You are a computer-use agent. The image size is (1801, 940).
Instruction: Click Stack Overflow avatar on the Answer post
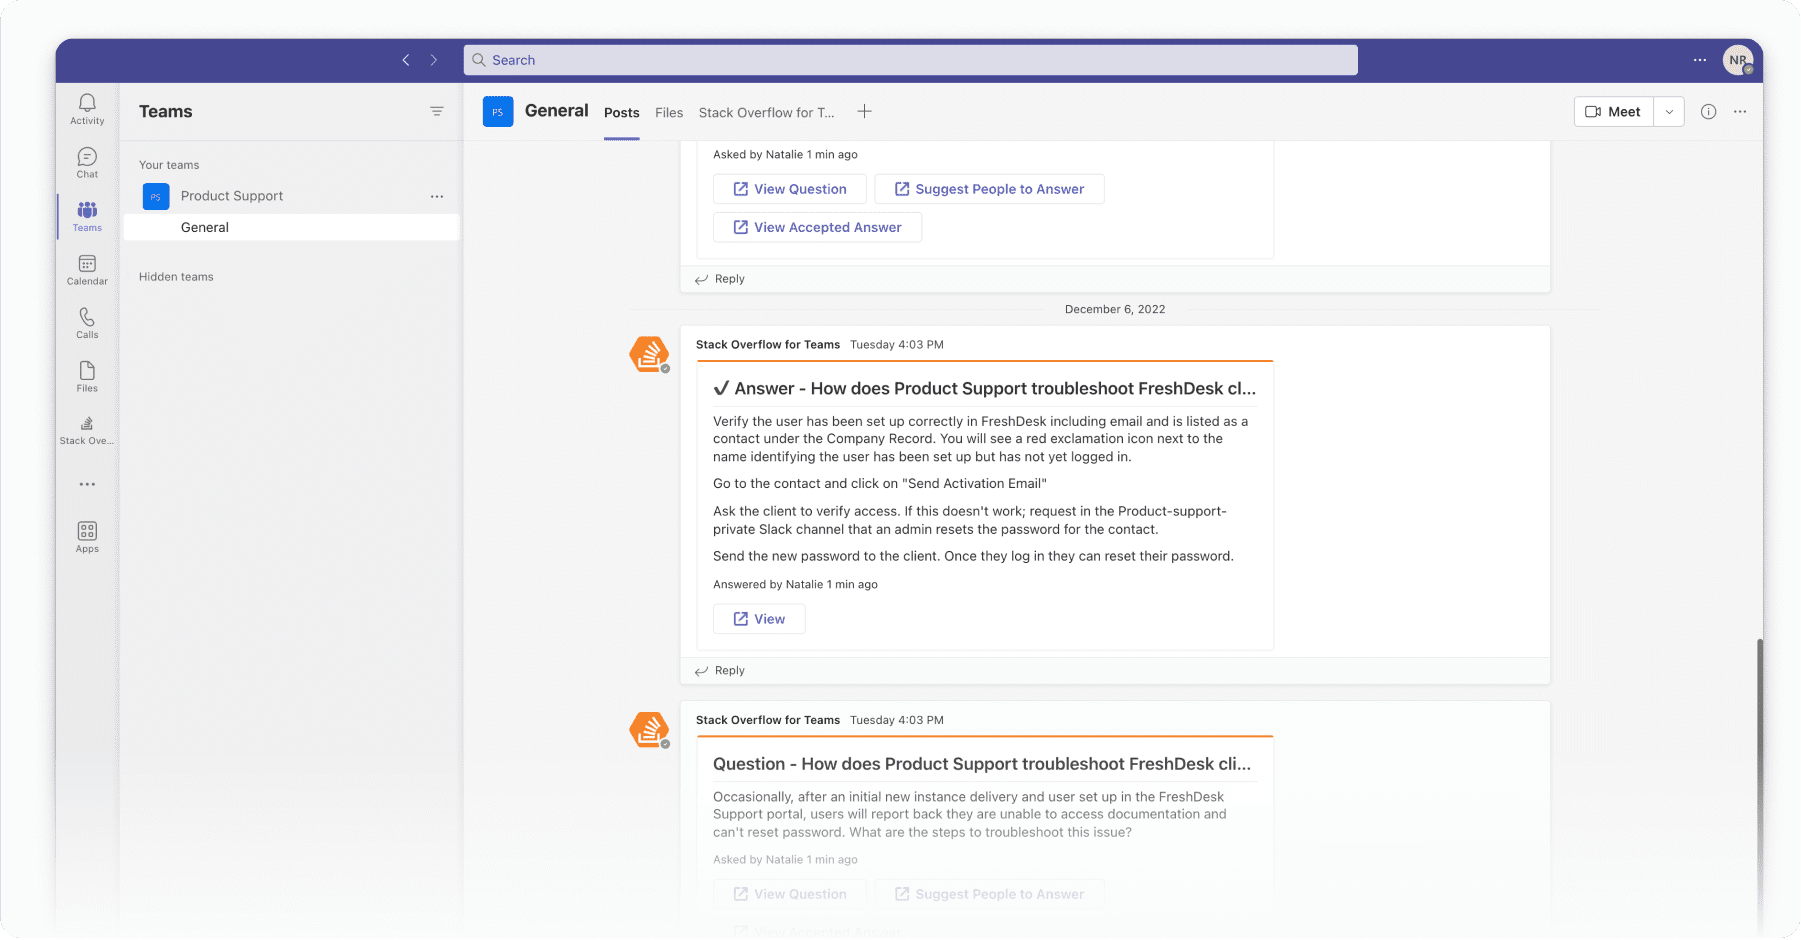(x=649, y=354)
